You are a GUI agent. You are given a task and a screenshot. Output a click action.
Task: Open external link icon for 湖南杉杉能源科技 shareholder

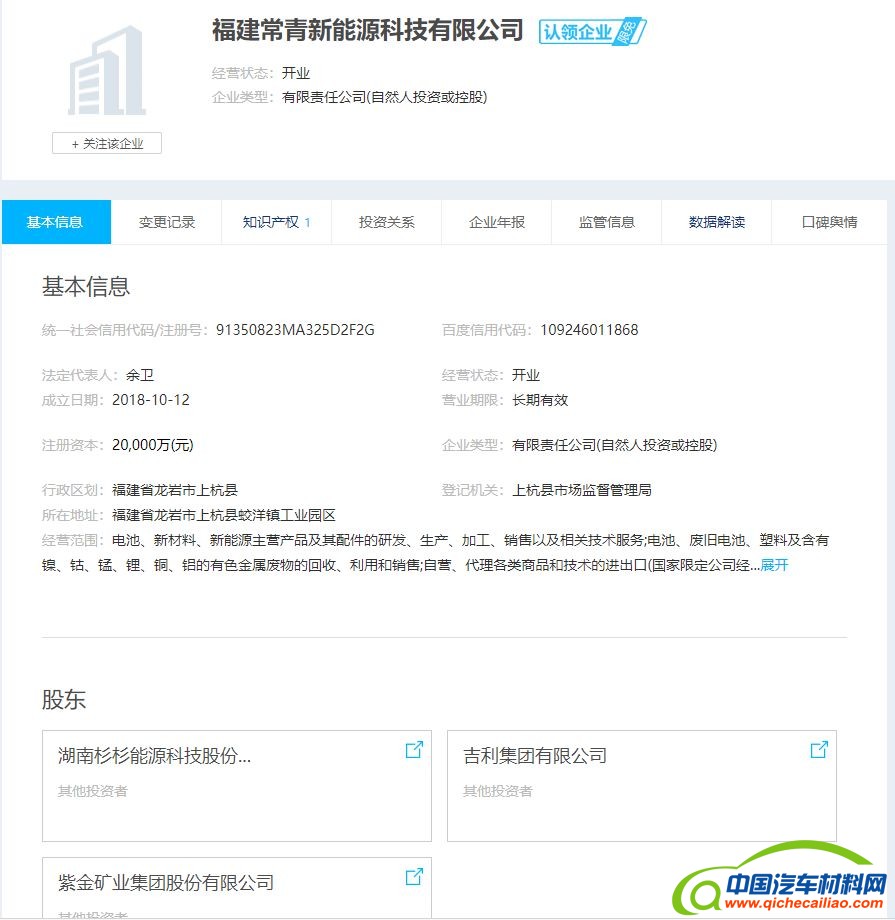[414, 750]
